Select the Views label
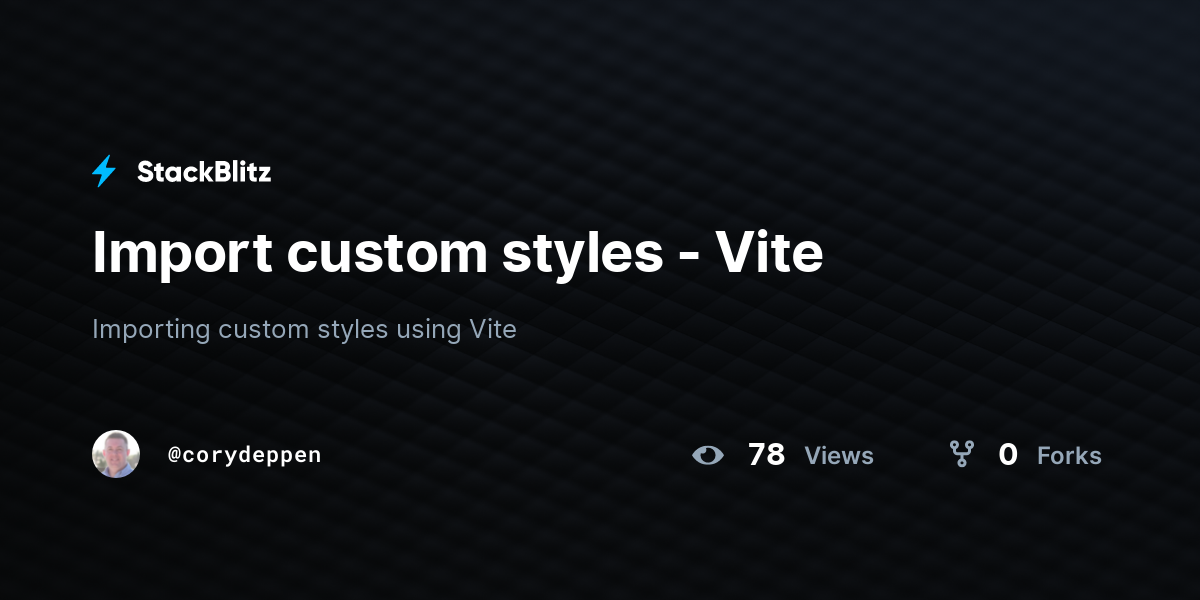1200x600 pixels. (x=839, y=456)
